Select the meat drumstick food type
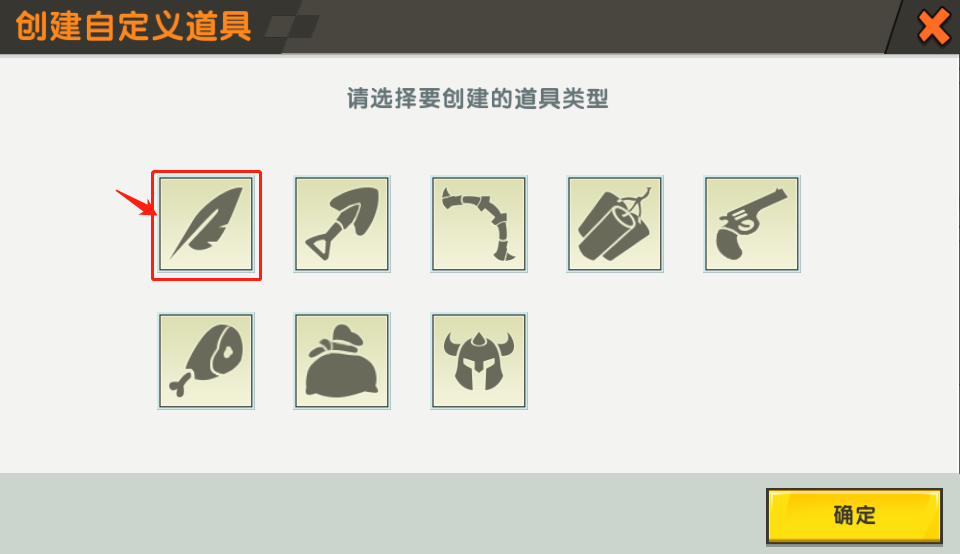Screen dimensions: 960x554 pos(206,361)
